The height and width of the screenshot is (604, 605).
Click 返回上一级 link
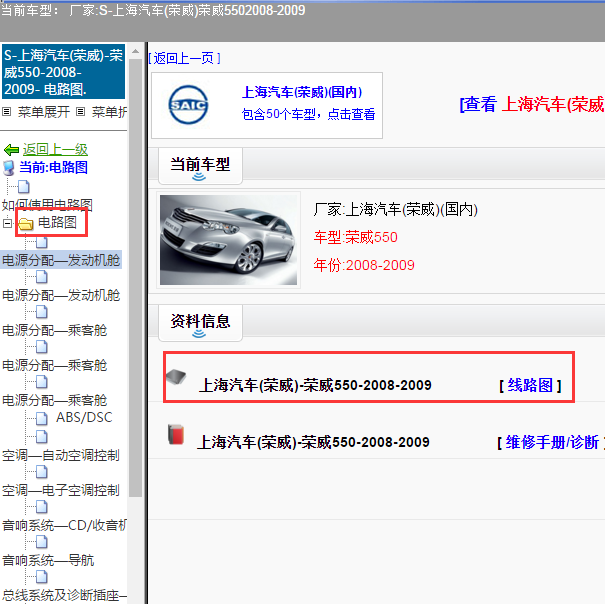[55, 149]
